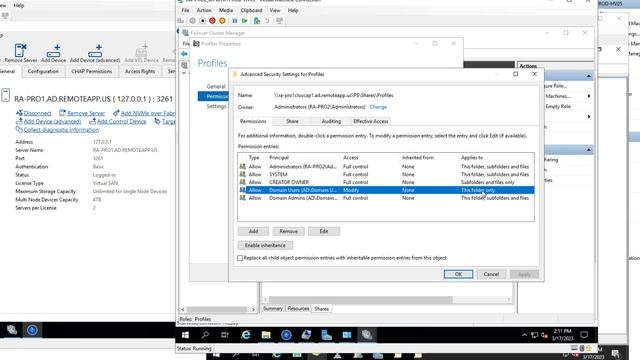640x360 pixels.
Task: Select SYSTEM permission entry row
Action: pyautogui.click(x=386, y=174)
